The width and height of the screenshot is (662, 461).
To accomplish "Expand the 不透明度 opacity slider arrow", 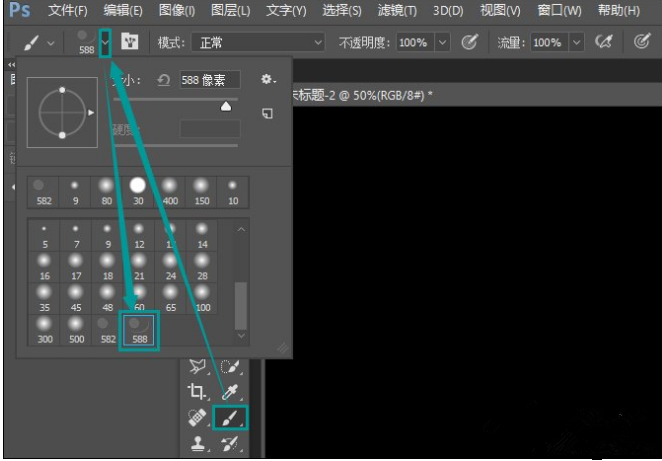I will pos(442,43).
